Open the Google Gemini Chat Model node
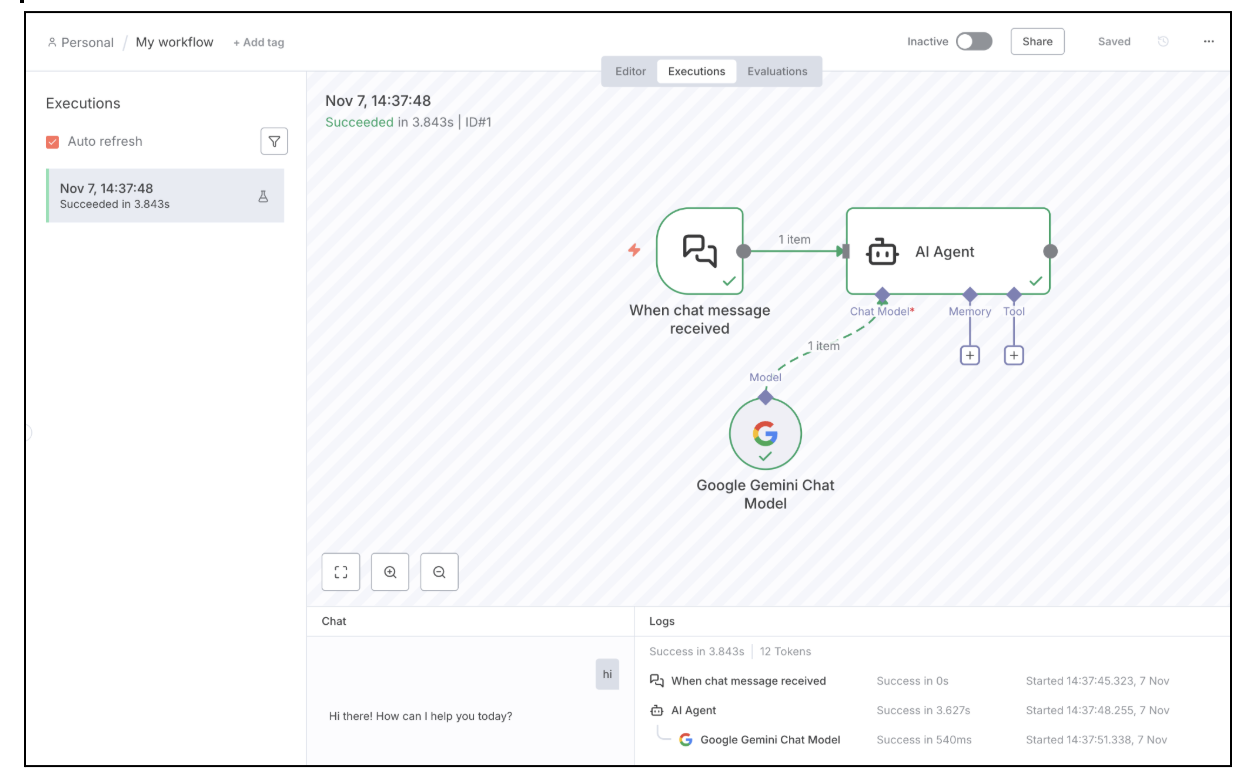Image resolution: width=1248 pixels, height=782 pixels. pos(765,435)
